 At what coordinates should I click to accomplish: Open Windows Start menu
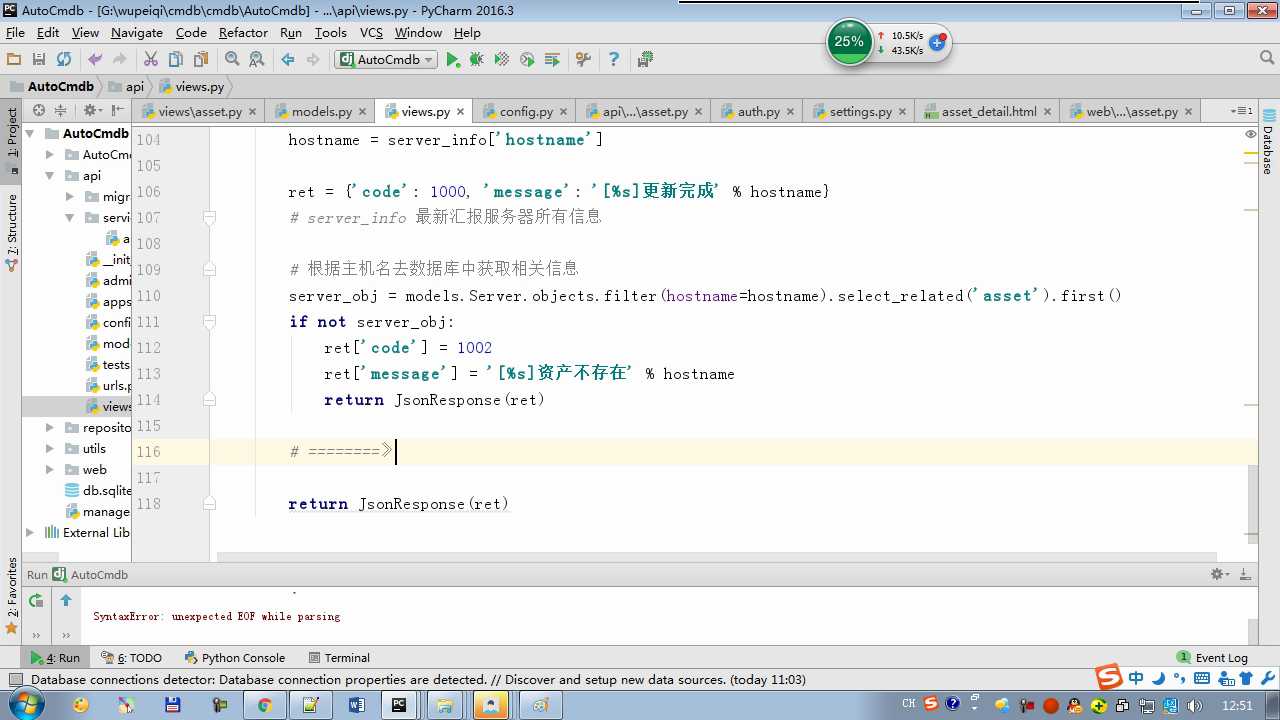(24, 705)
